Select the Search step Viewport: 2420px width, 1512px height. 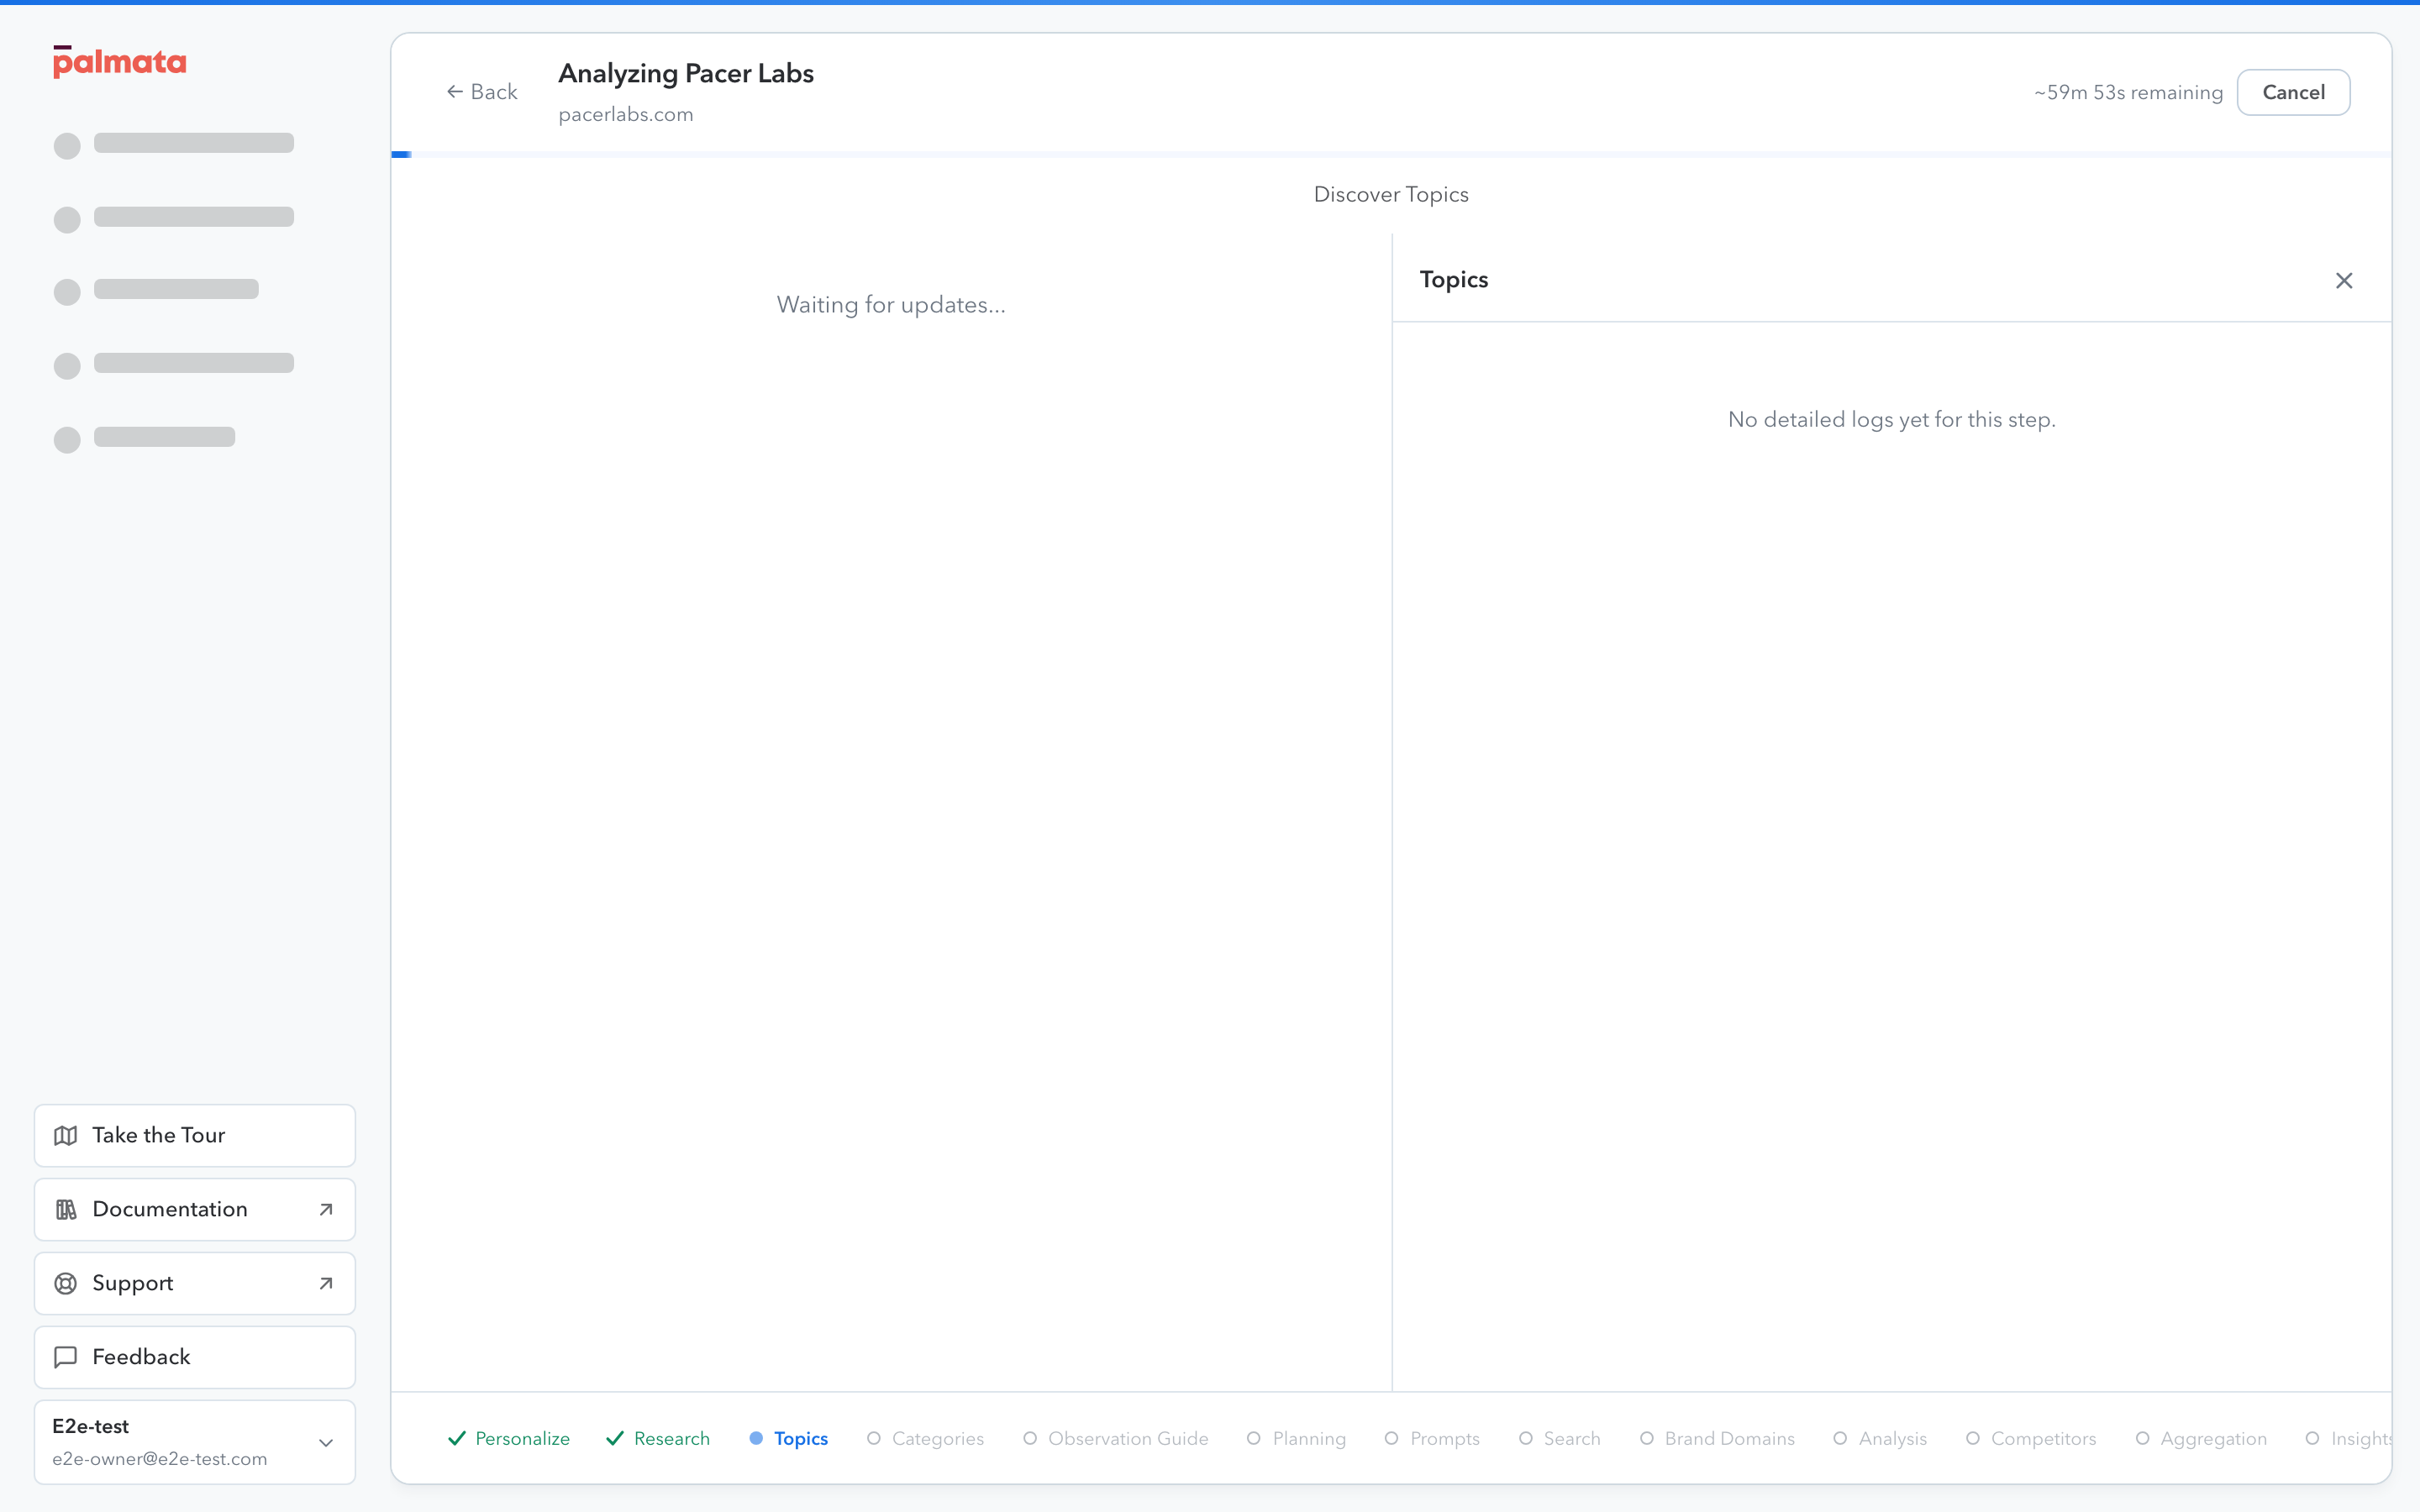[1560, 1438]
